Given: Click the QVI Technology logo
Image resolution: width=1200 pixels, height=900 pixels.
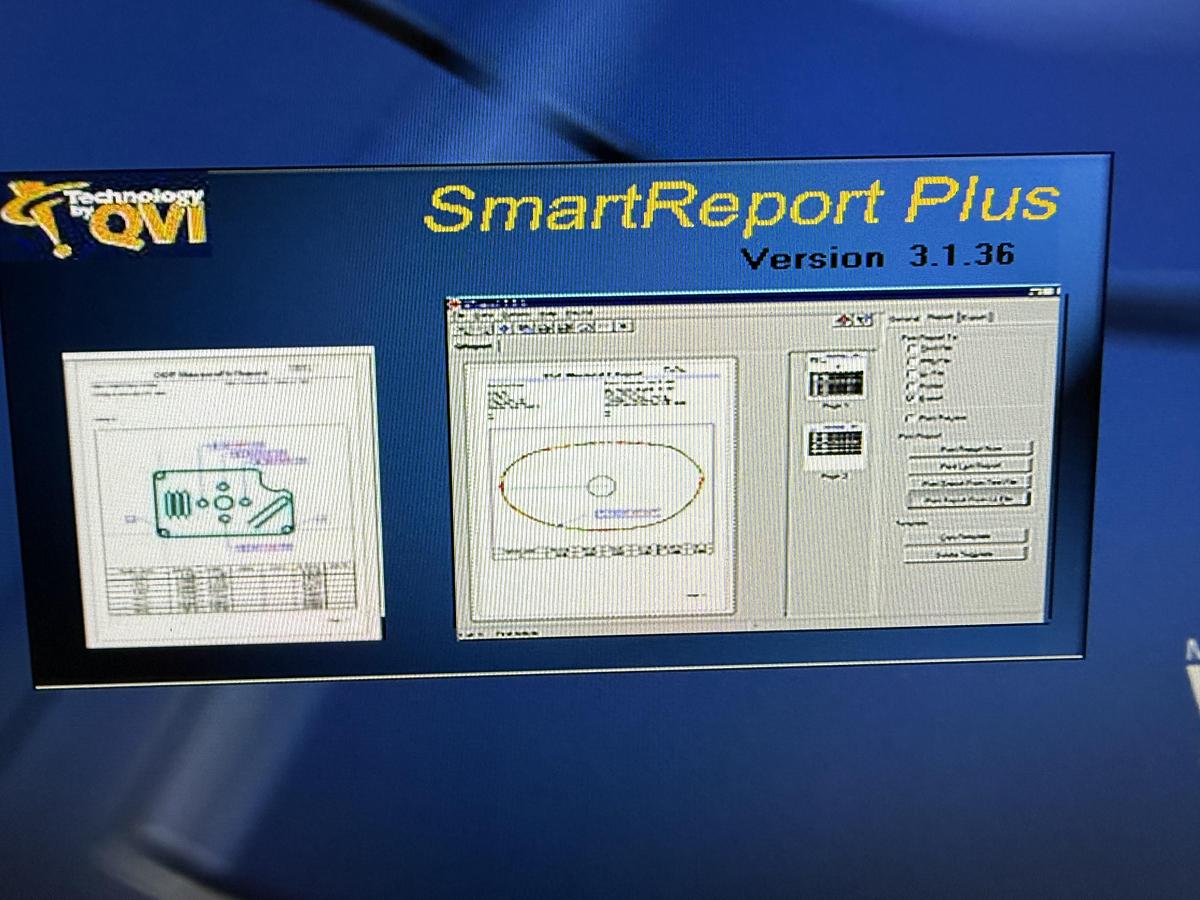Looking at the screenshot, I should [x=110, y=215].
